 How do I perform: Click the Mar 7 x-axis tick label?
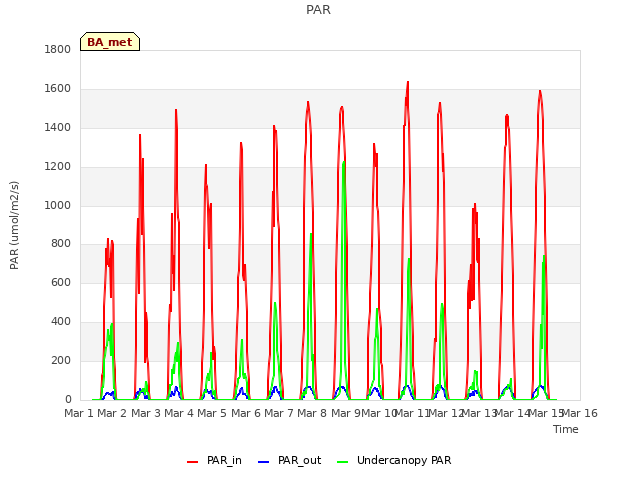(279, 413)
